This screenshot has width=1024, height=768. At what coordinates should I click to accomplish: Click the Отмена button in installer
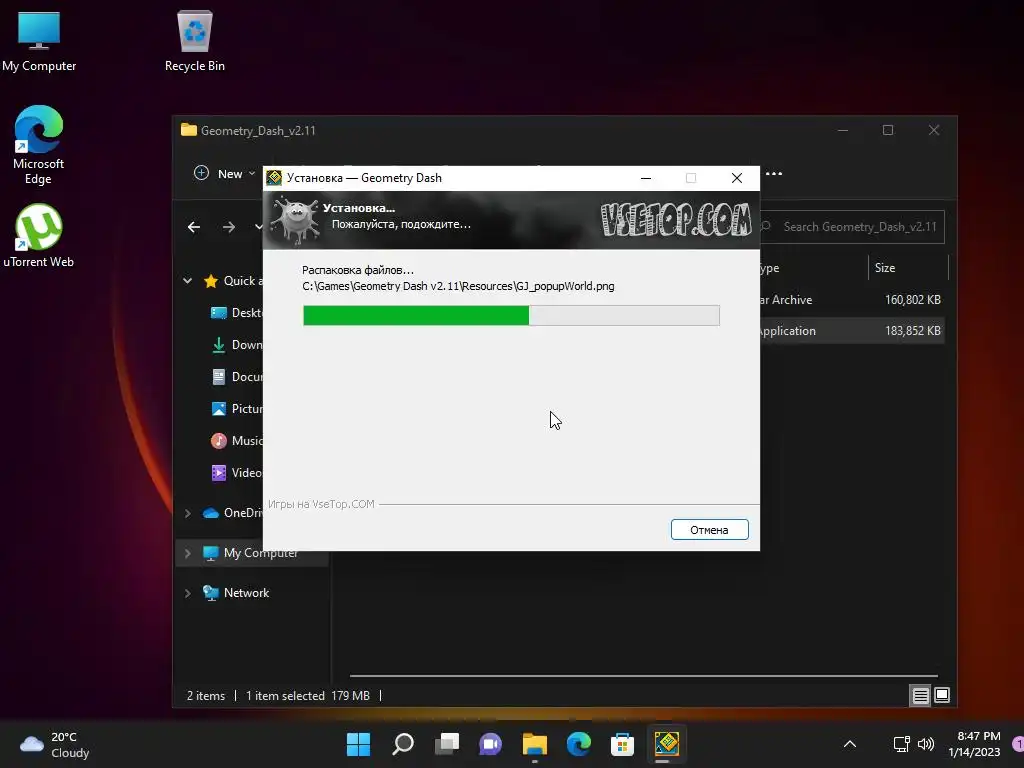[709, 530]
